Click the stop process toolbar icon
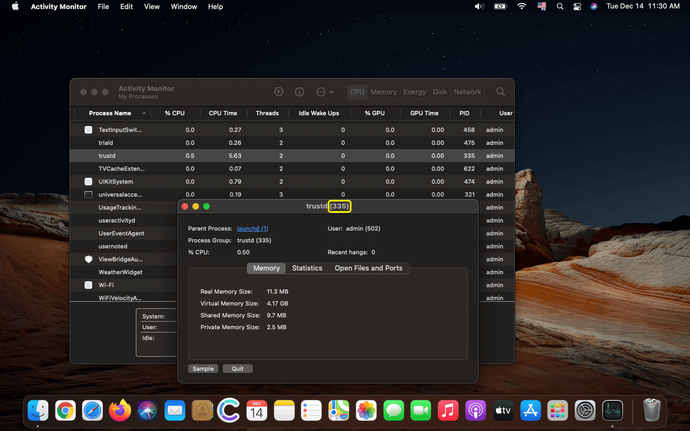This screenshot has width=690, height=431. click(279, 92)
